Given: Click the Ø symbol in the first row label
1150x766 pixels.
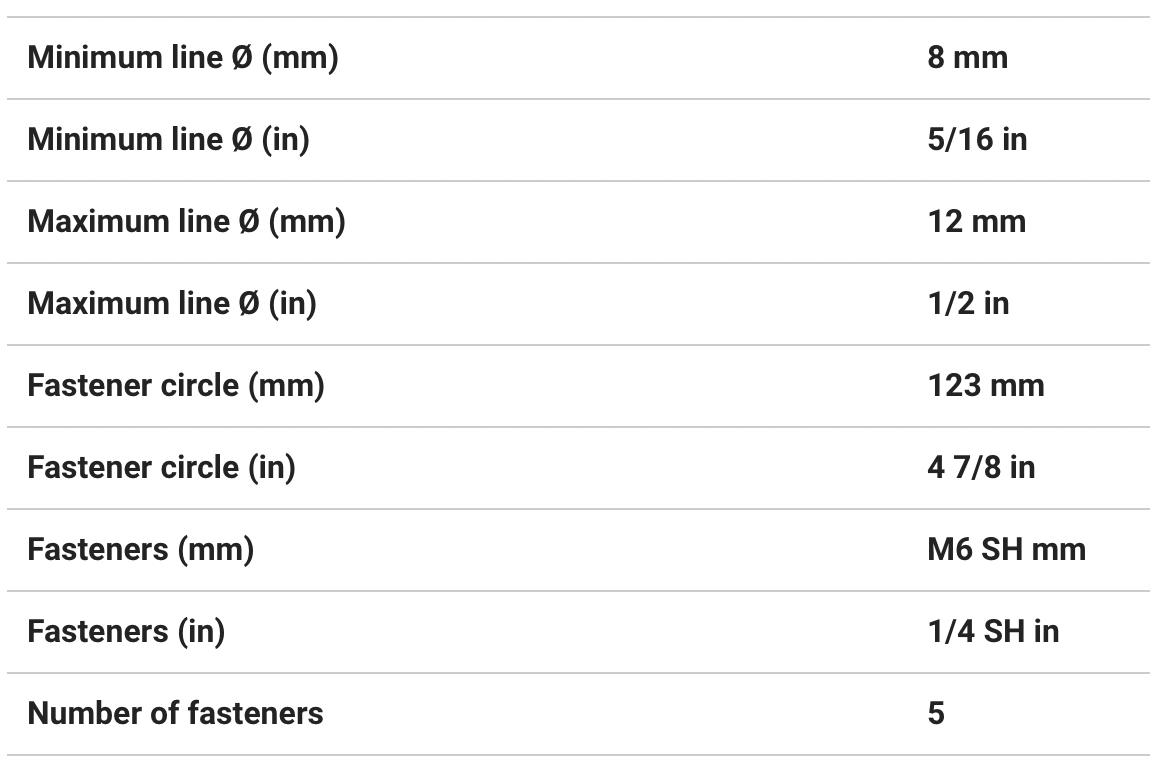Looking at the screenshot, I should point(241,58).
